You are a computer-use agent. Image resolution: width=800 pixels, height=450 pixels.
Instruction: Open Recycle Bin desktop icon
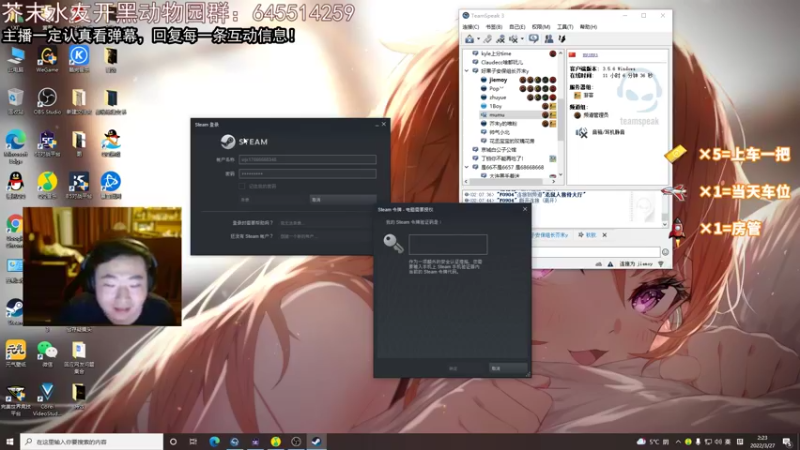tap(15, 101)
